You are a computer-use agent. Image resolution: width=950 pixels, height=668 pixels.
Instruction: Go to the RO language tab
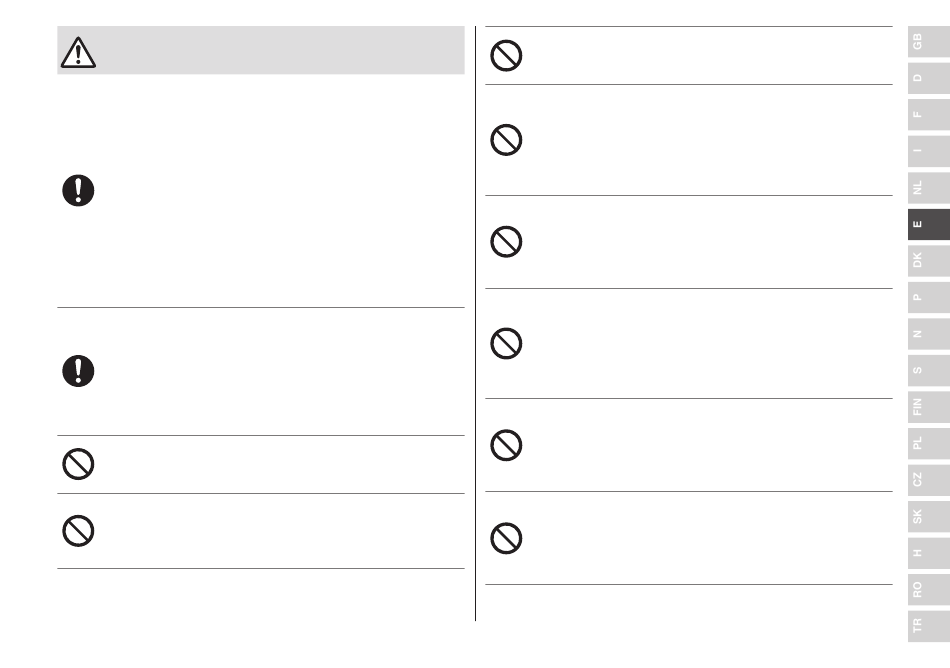929,589
